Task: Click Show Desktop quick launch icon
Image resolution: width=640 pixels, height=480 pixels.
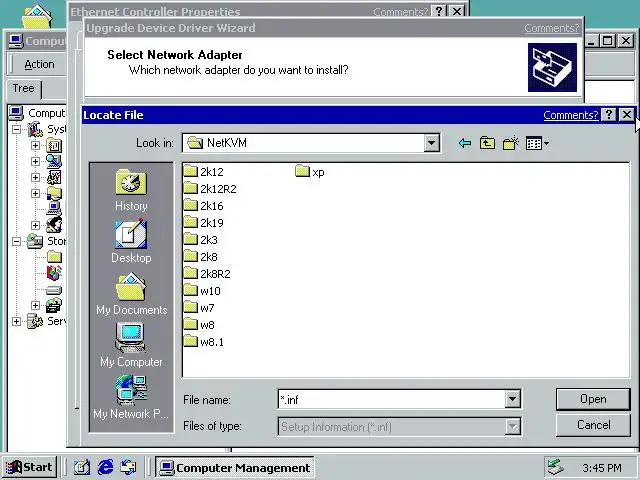Action: point(82,467)
